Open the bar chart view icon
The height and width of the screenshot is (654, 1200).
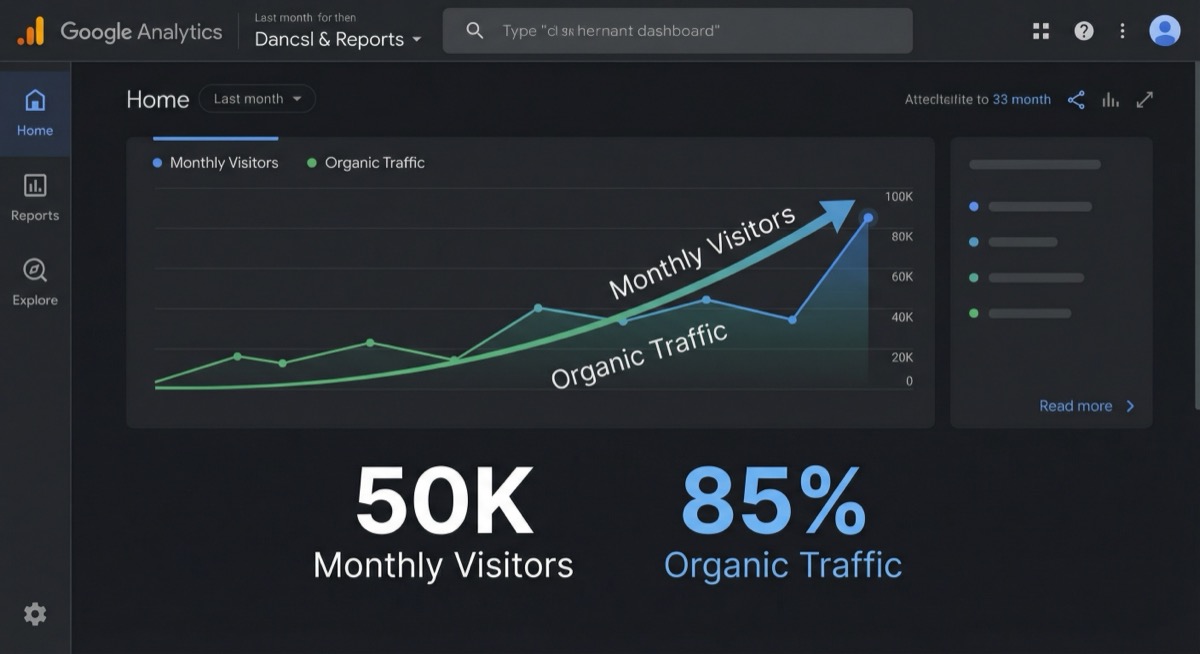click(x=1110, y=99)
